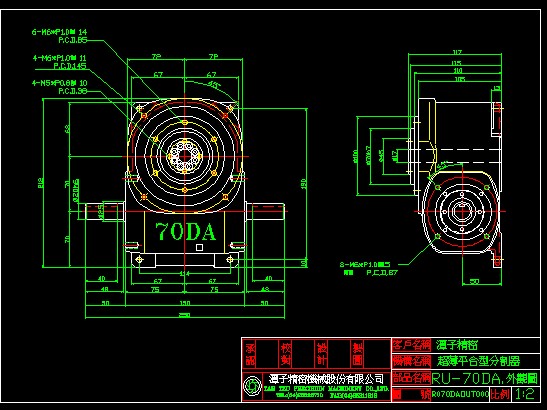The height and width of the screenshot is (410, 547).
Task: Click the 製圖 drafting cell label
Action: [358, 354]
